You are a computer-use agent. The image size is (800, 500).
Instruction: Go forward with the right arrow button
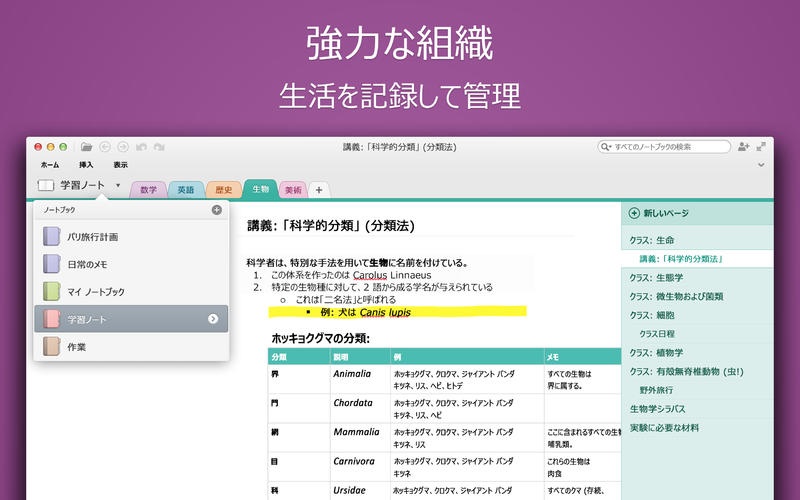(x=123, y=147)
